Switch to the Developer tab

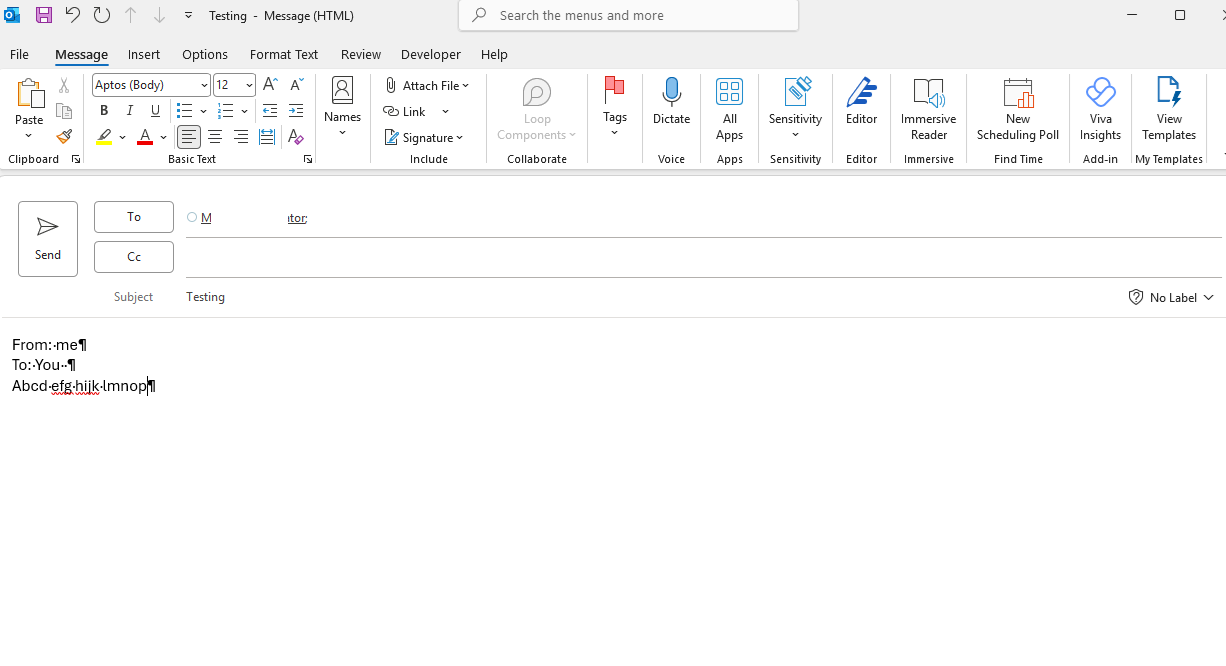431,54
